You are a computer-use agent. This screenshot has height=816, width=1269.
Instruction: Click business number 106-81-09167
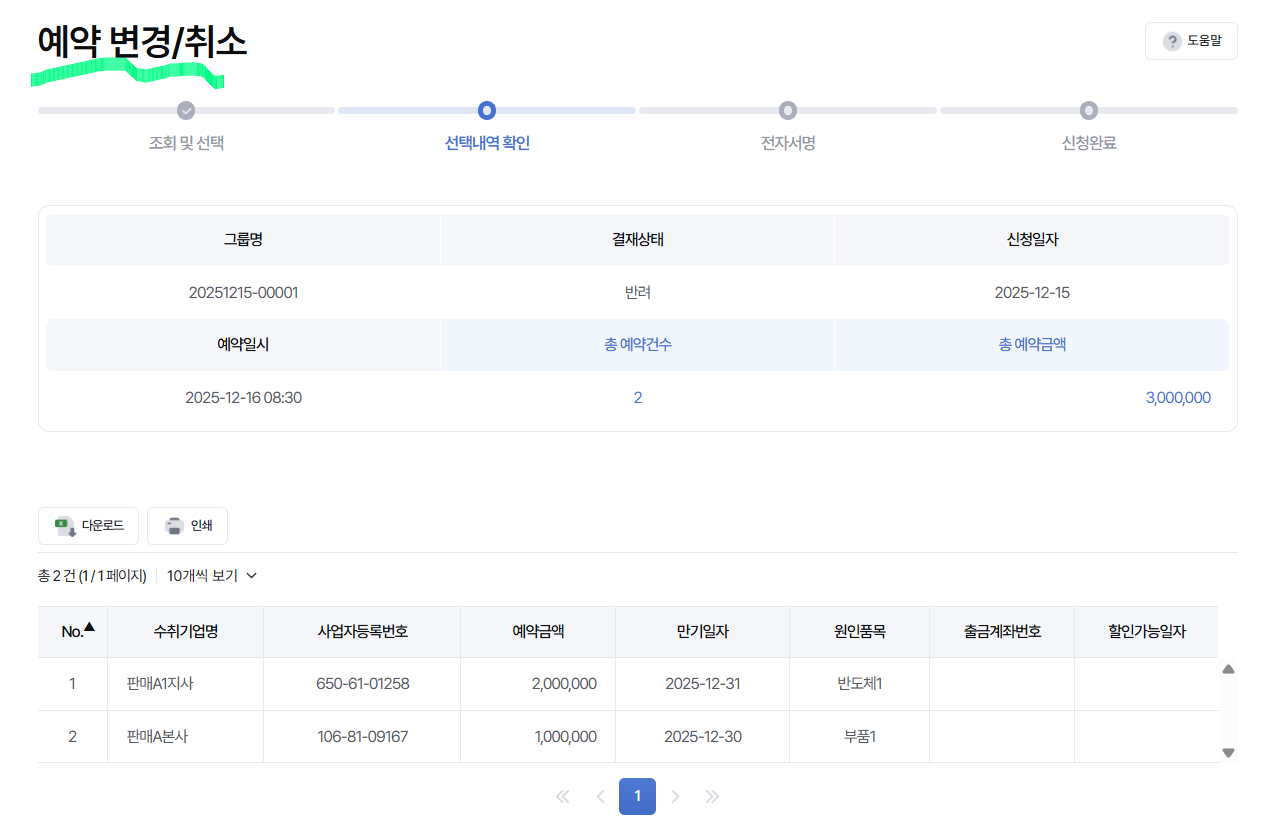[x=362, y=737]
